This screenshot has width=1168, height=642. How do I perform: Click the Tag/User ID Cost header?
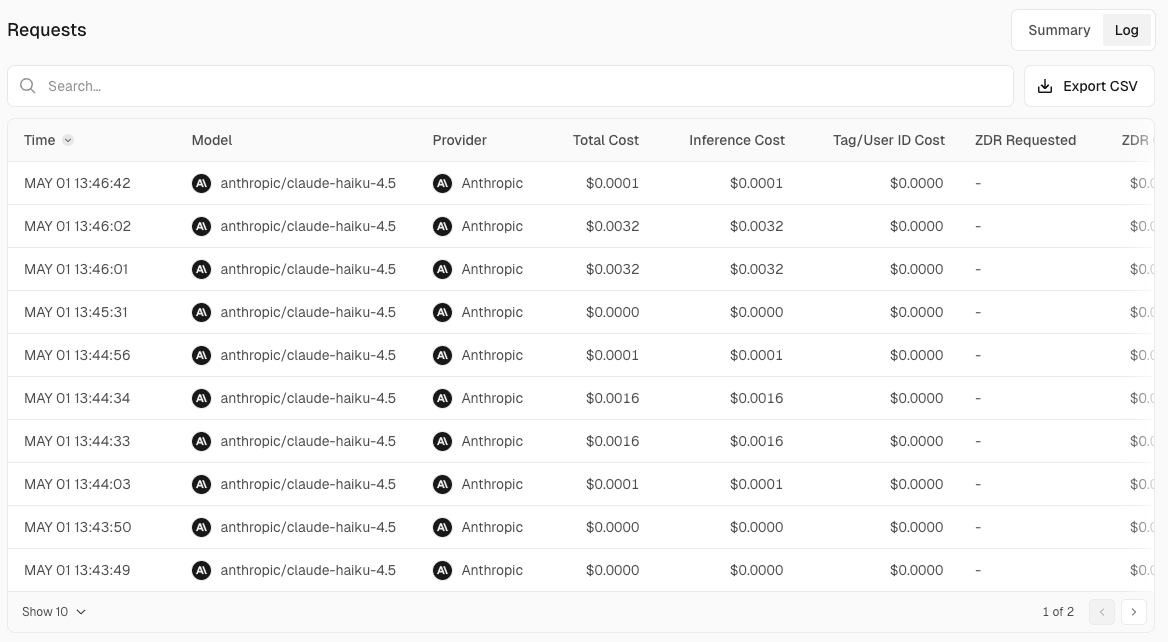click(x=889, y=140)
